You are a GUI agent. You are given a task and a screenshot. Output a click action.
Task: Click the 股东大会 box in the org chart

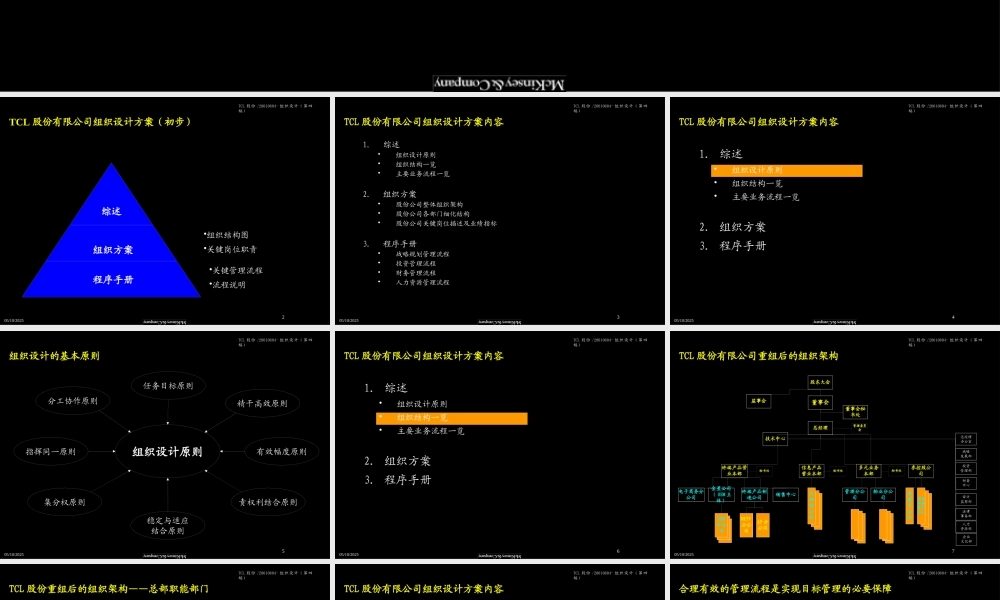pyautogui.click(x=820, y=383)
